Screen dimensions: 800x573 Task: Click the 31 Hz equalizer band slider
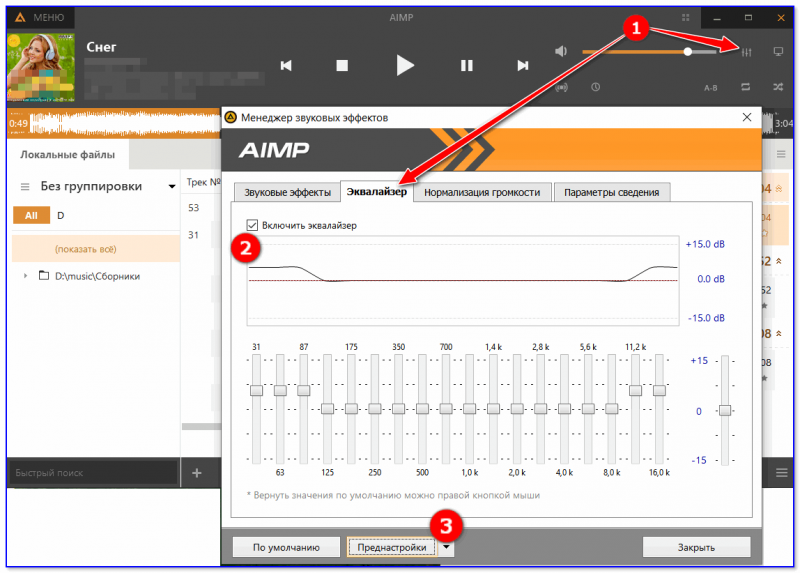(256, 390)
